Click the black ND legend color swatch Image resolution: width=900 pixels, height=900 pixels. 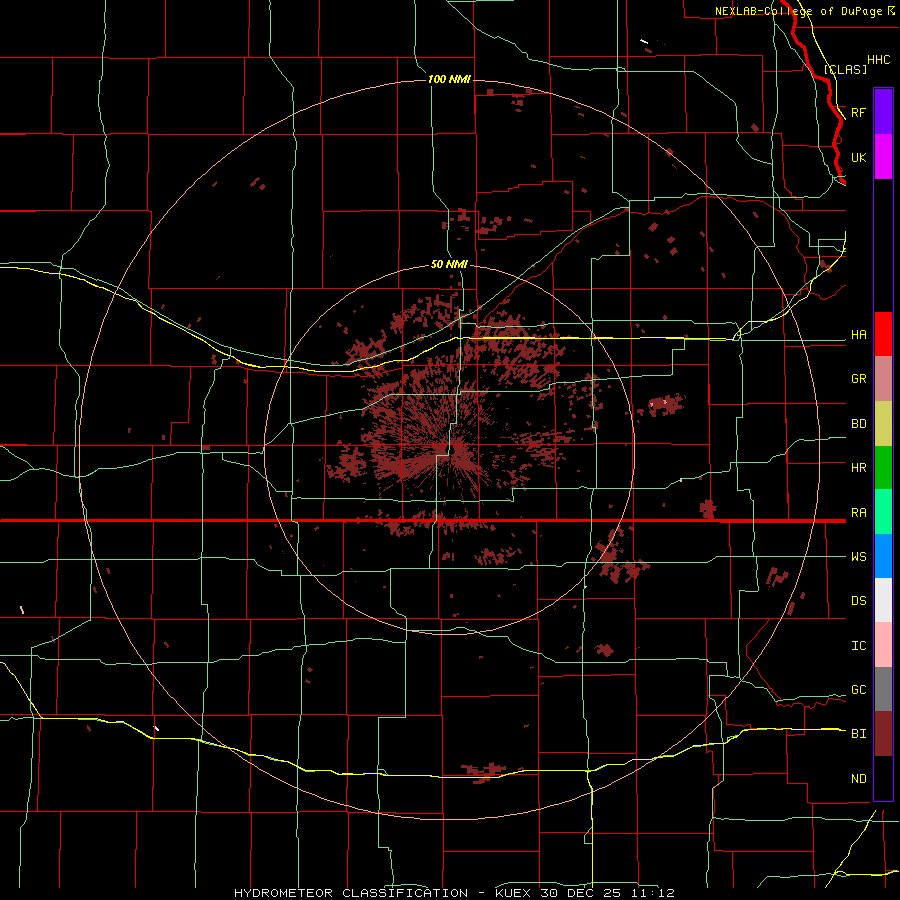(883, 778)
